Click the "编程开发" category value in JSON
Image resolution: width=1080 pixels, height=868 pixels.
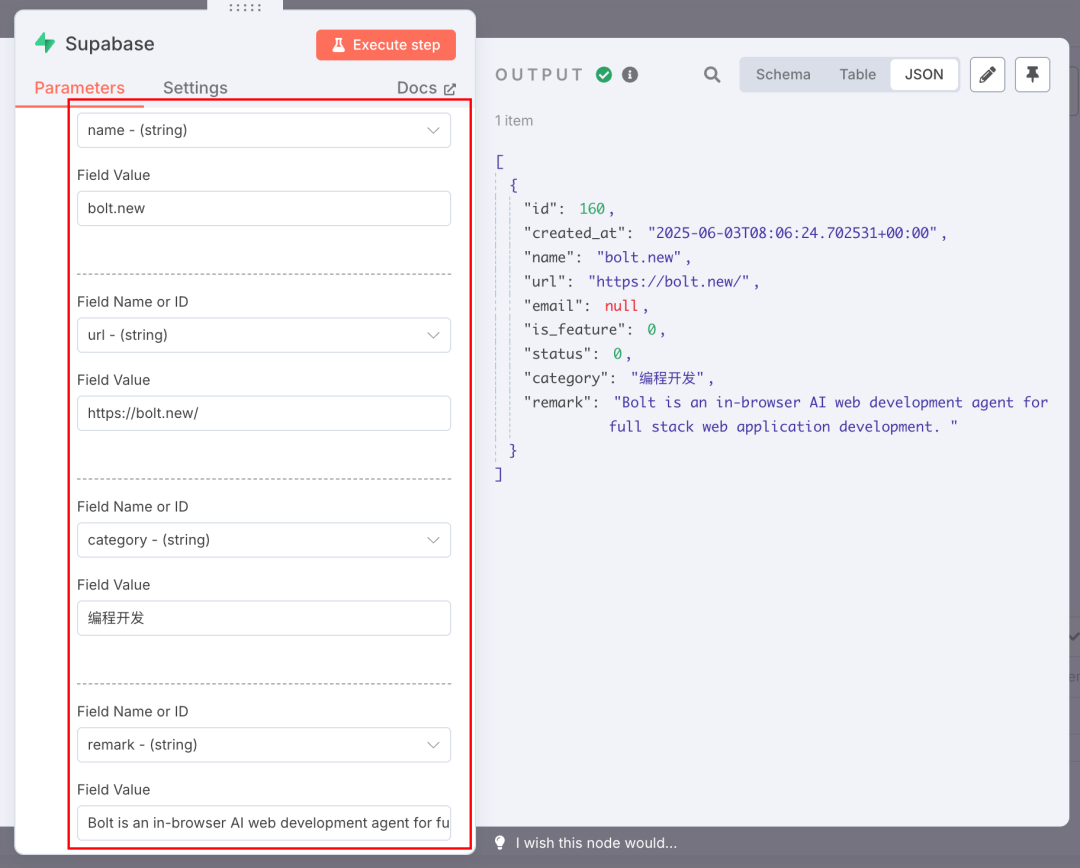[667, 378]
